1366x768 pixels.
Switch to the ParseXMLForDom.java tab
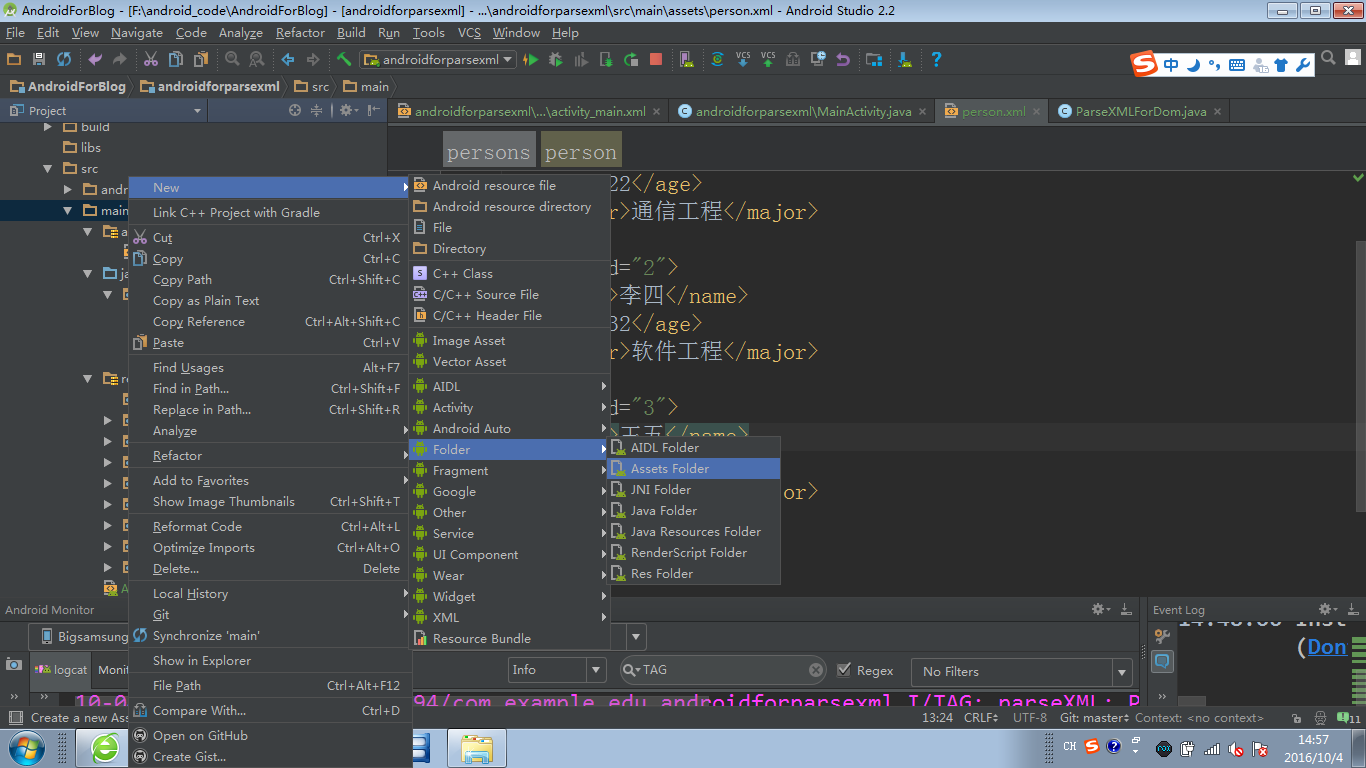pyautogui.click(x=1141, y=111)
